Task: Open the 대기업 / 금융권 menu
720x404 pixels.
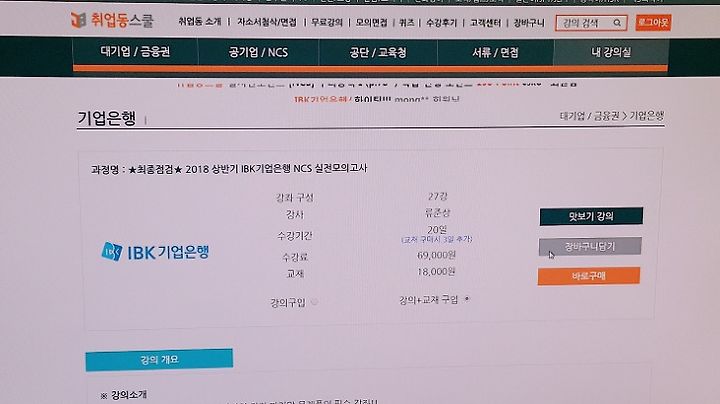Action: click(x=135, y=52)
